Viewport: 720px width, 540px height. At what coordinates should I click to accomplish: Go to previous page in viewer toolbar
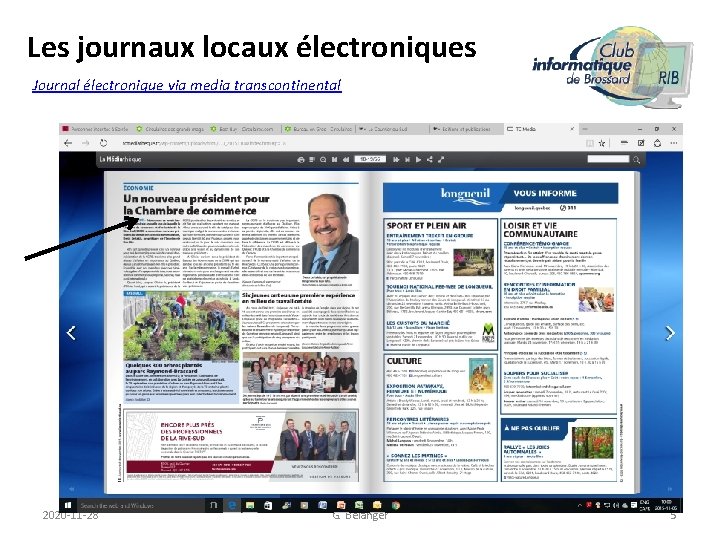[346, 159]
